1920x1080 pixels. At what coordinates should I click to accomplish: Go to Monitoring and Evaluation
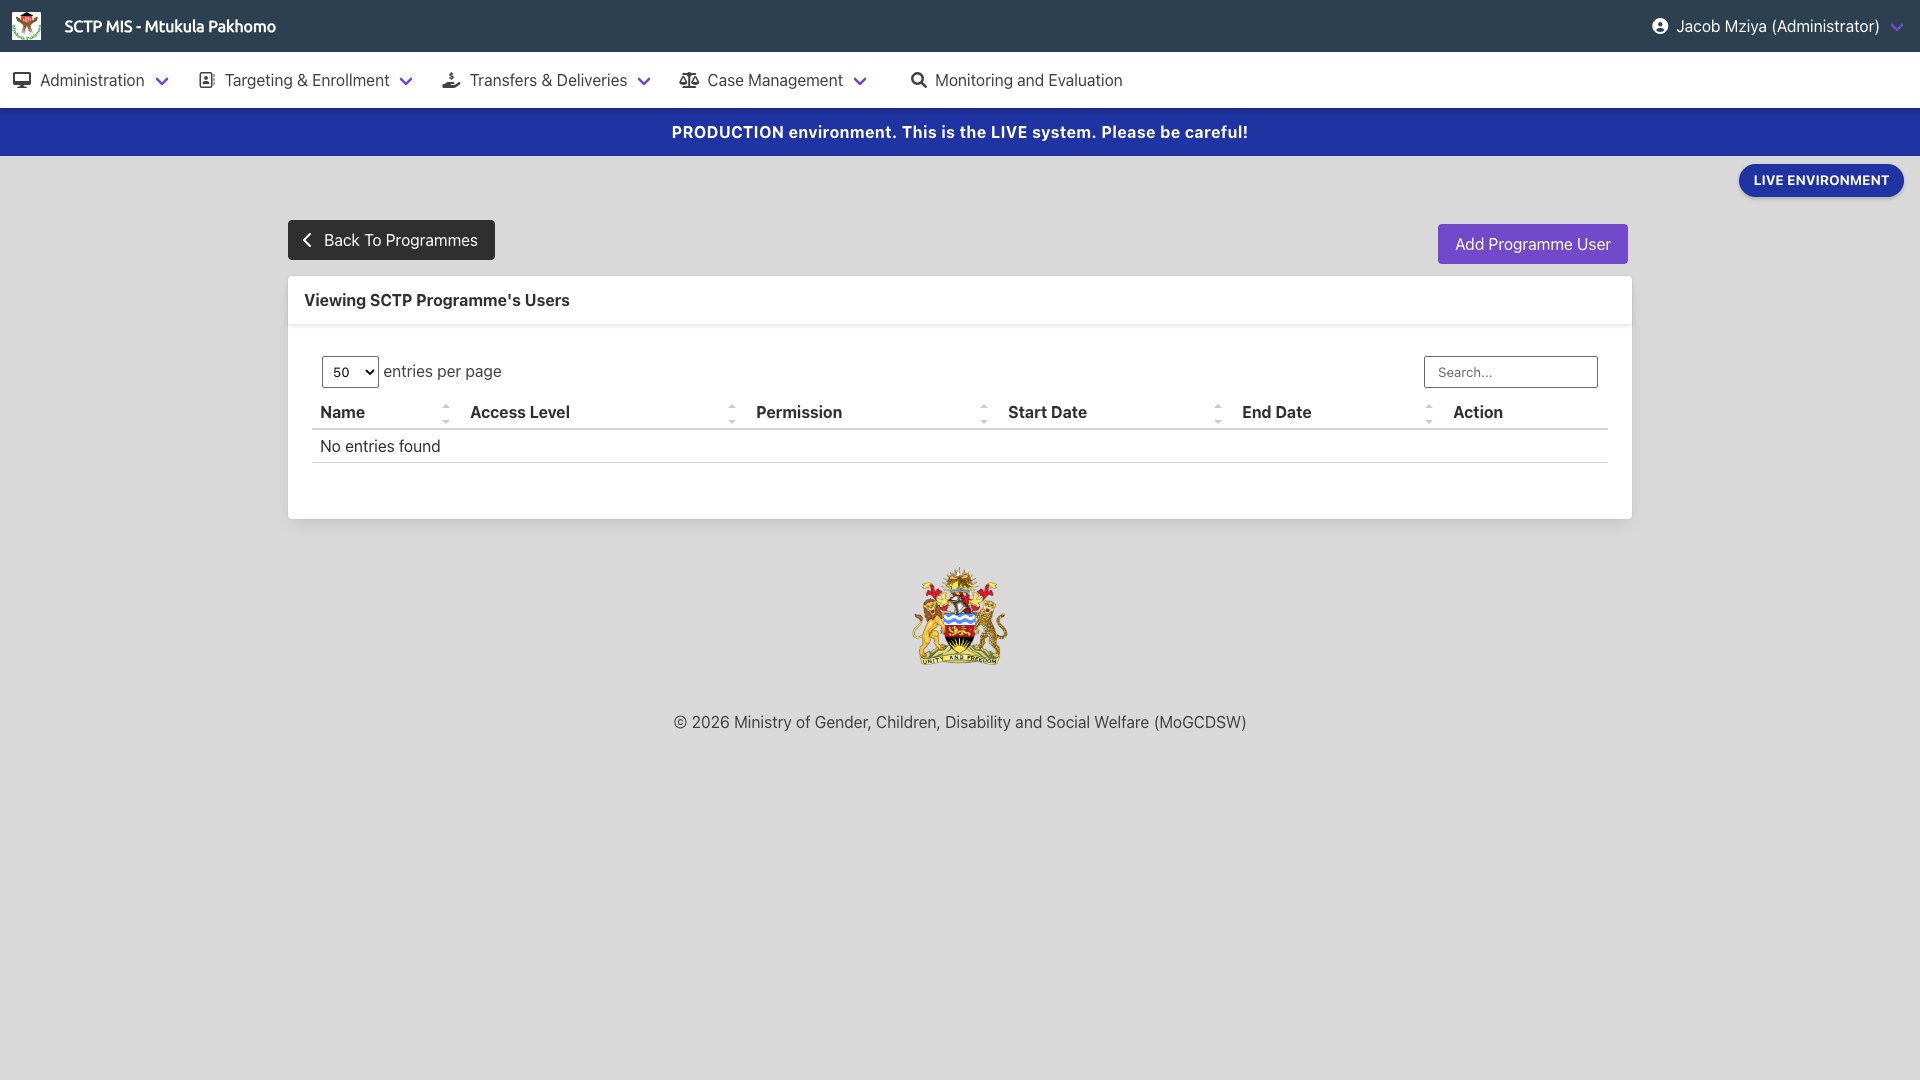tap(1016, 80)
